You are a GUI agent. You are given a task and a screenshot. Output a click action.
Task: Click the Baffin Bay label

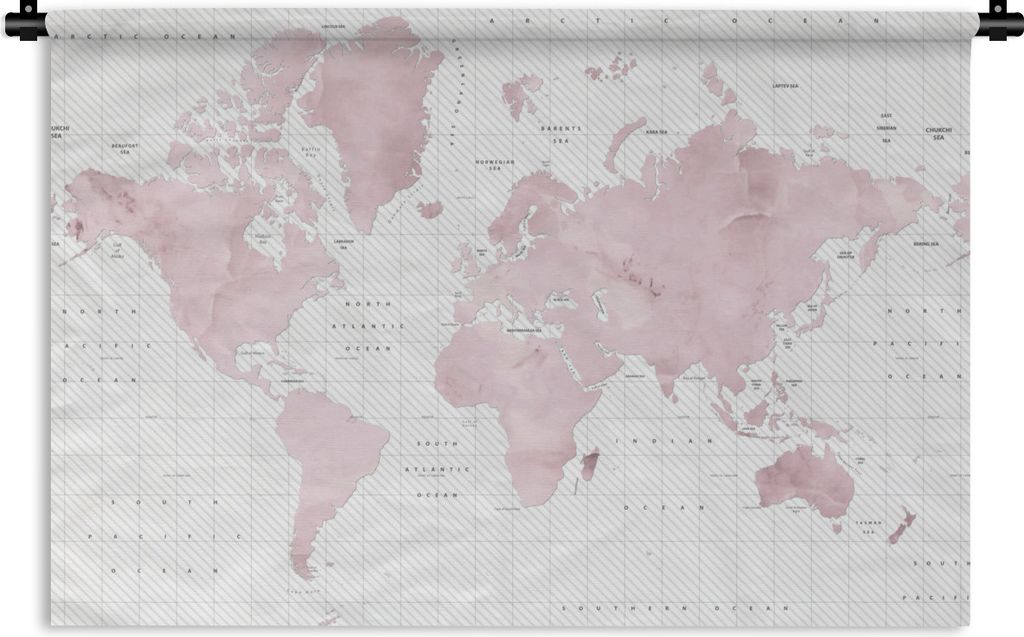[311, 152]
